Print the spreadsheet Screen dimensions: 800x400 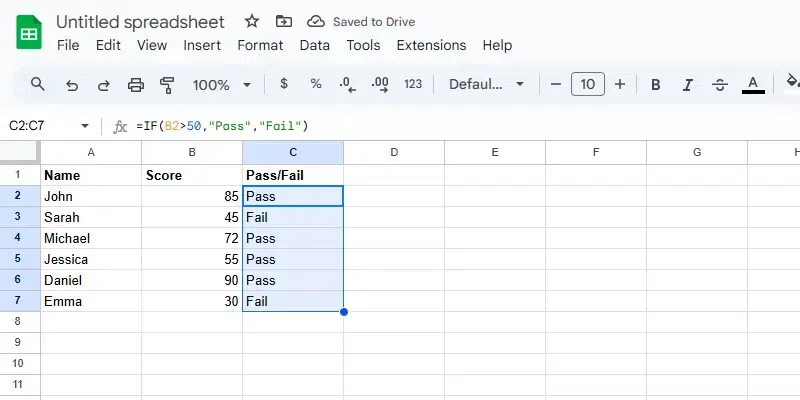point(136,84)
